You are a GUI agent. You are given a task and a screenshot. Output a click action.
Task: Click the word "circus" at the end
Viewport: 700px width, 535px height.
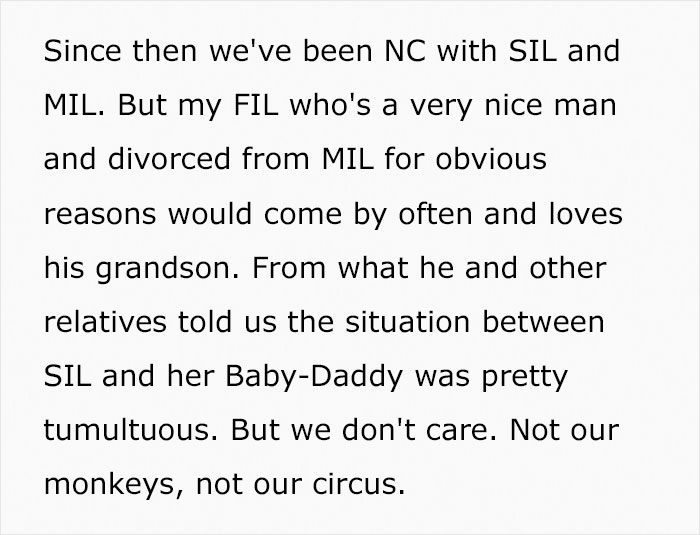(362, 485)
